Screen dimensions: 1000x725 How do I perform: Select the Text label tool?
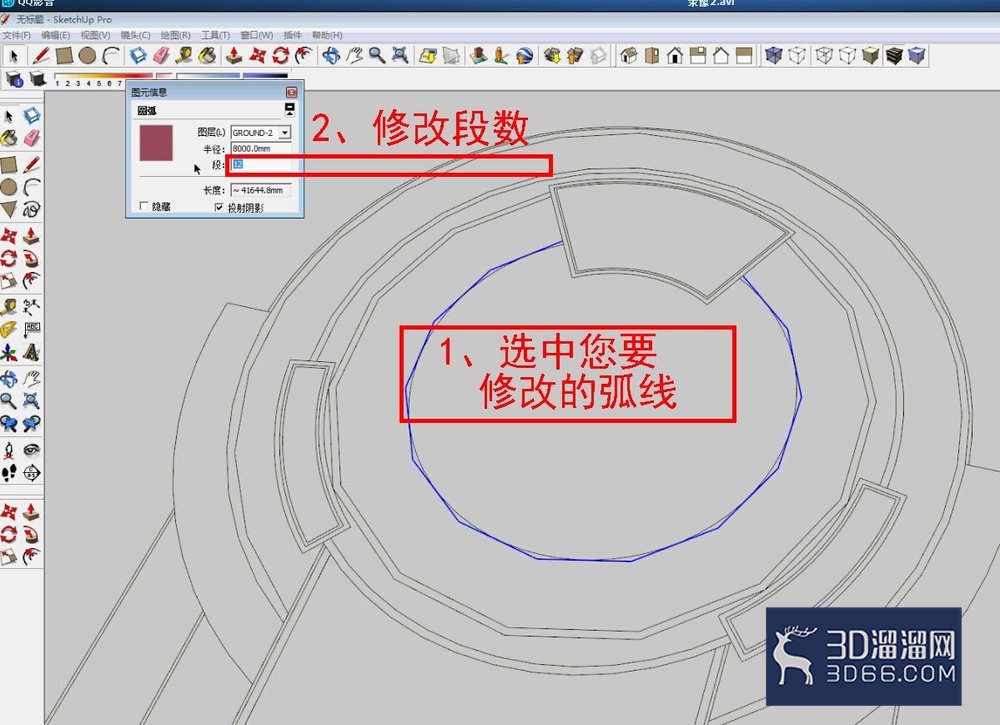[x=31, y=329]
